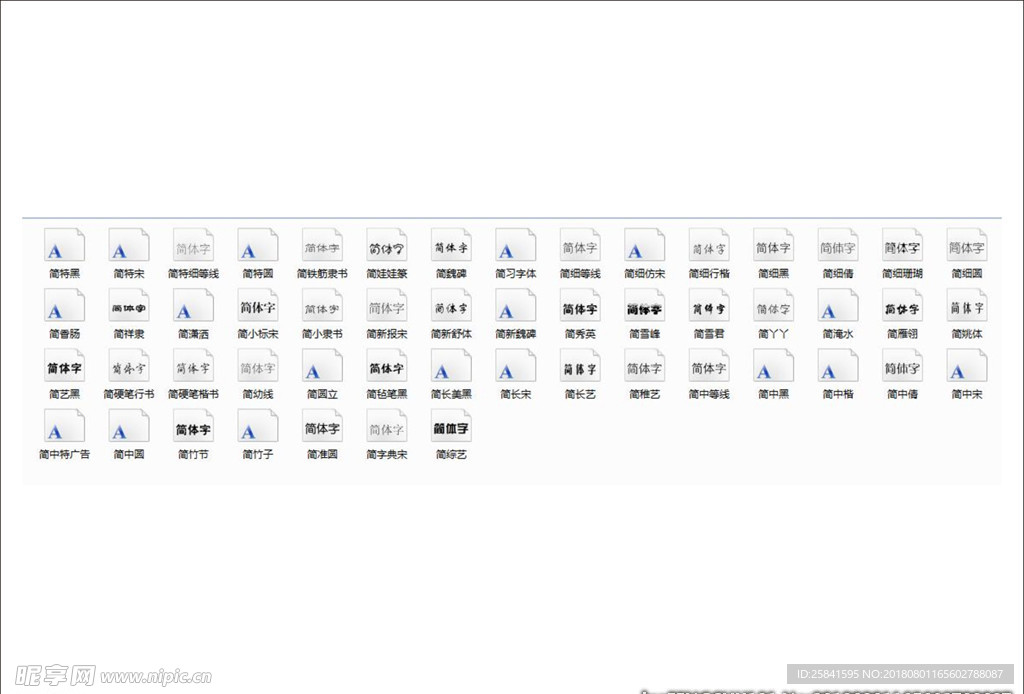The height and width of the screenshot is (694, 1024).
Task: Open the 简雪峰 font icon
Action: 644,306
